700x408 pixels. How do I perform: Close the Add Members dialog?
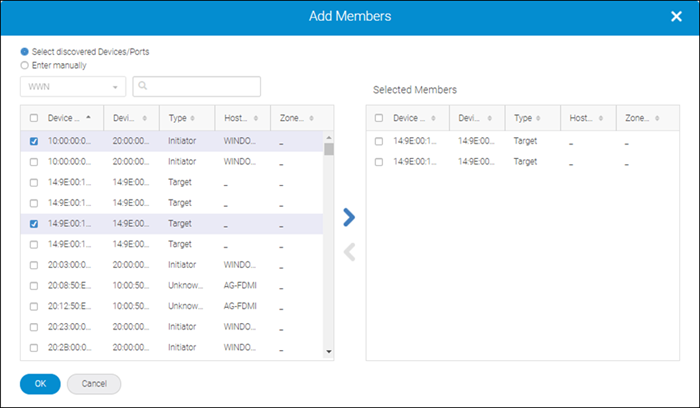coord(676,16)
